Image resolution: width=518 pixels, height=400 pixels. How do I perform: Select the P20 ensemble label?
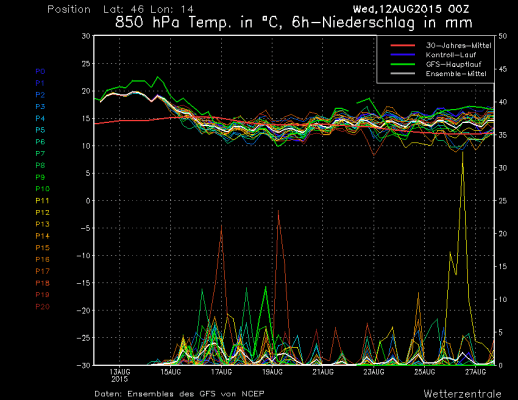[x=42, y=306]
